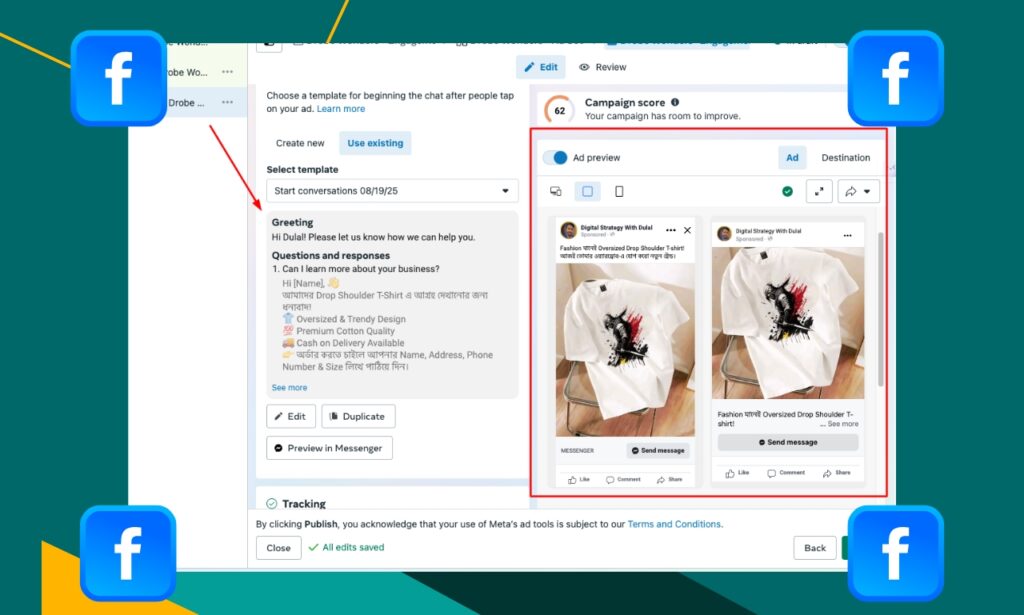This screenshot has width=1024, height=615.
Task: Close the first ad preview with X
Action: 687,230
